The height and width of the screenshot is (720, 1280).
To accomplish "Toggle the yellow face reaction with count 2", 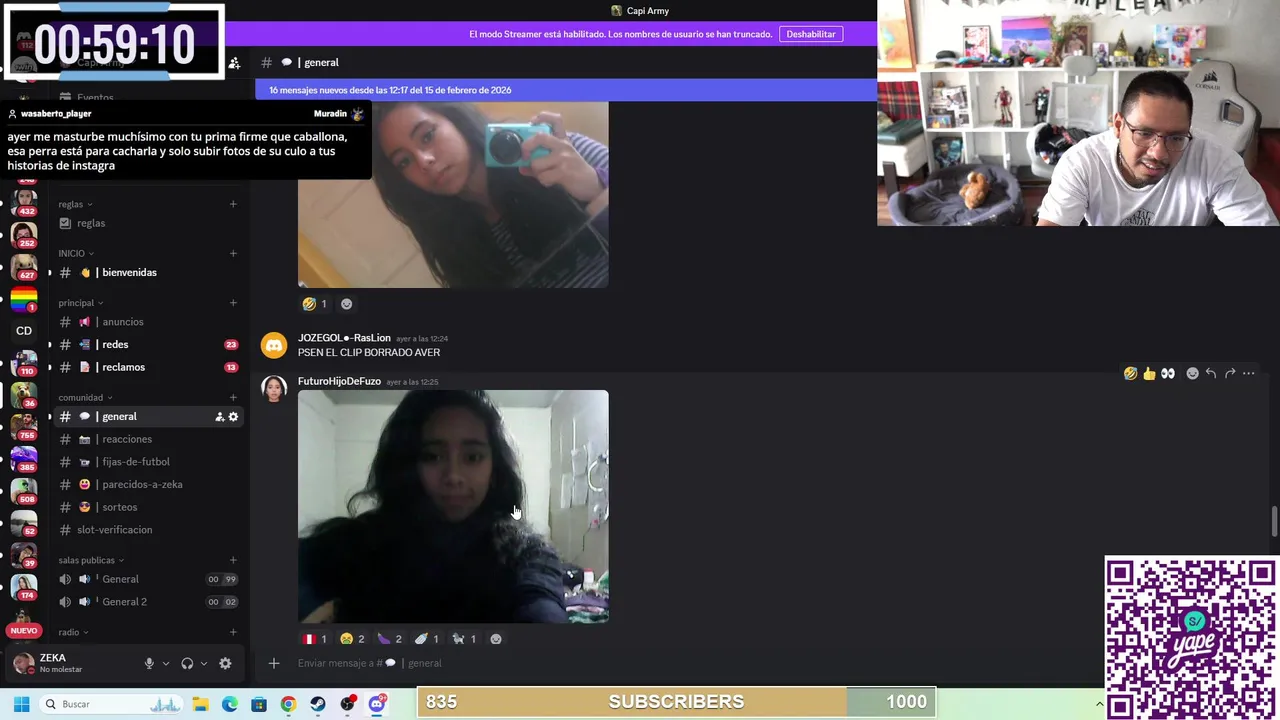I will point(352,639).
